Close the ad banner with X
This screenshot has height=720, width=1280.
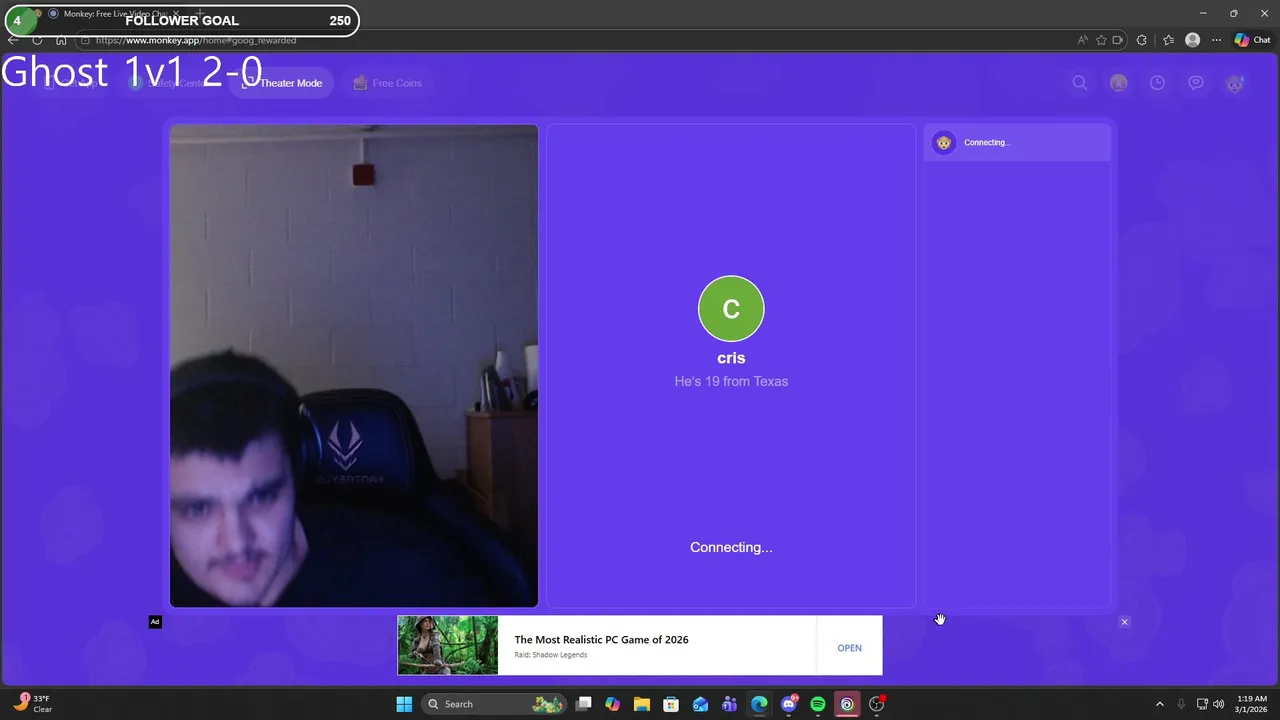[1124, 622]
